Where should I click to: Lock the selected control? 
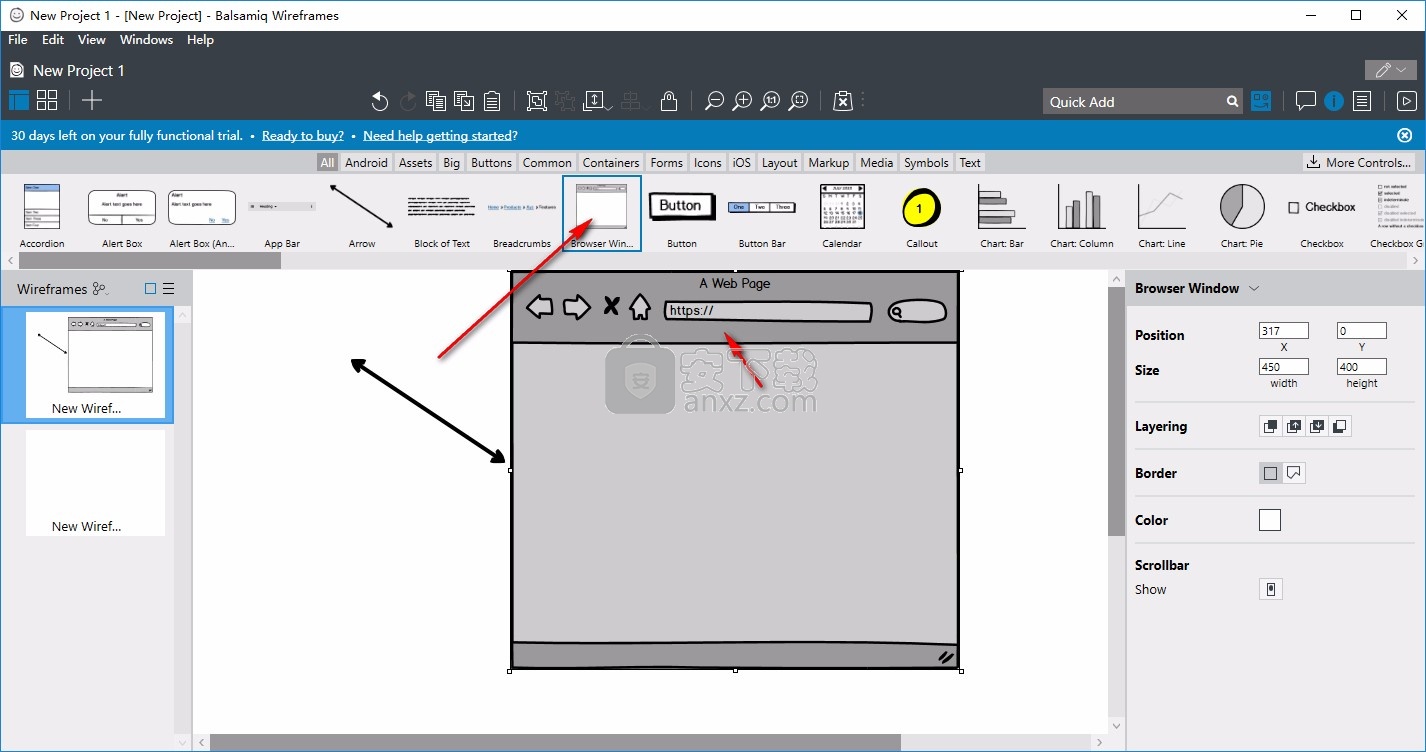669,101
